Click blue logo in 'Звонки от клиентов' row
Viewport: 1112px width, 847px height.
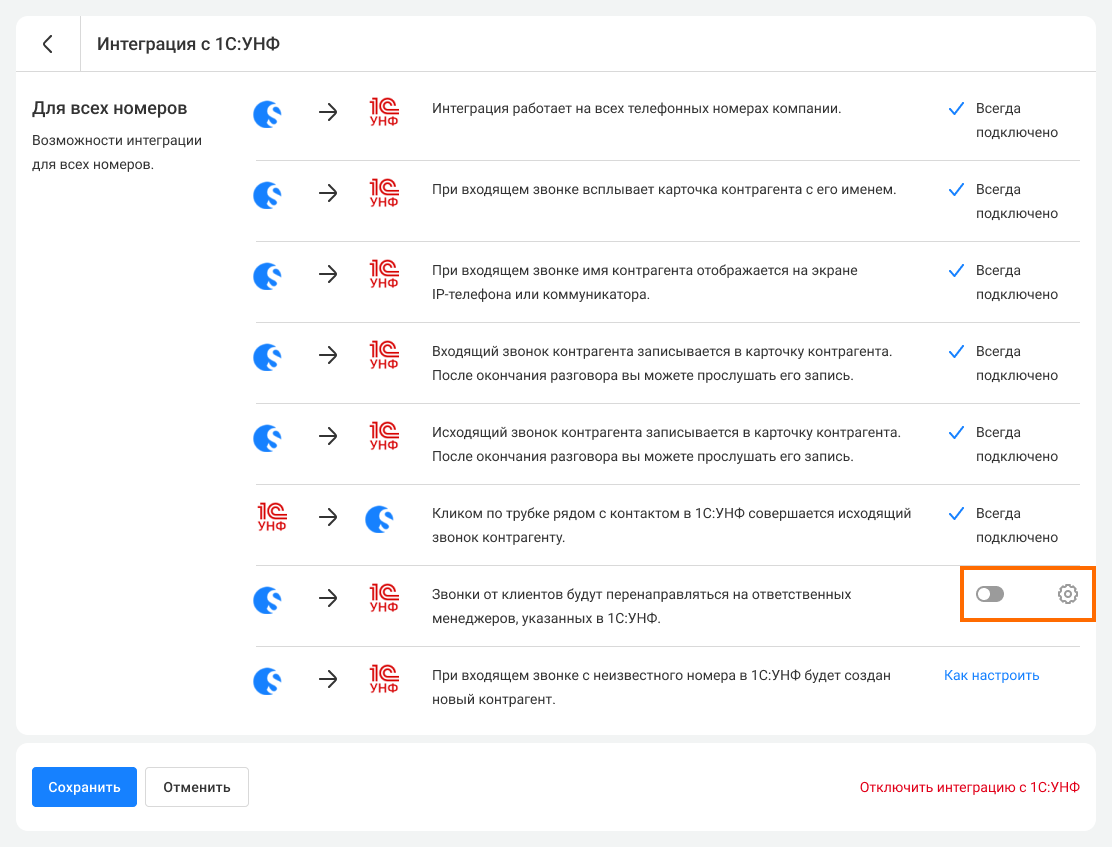268,599
